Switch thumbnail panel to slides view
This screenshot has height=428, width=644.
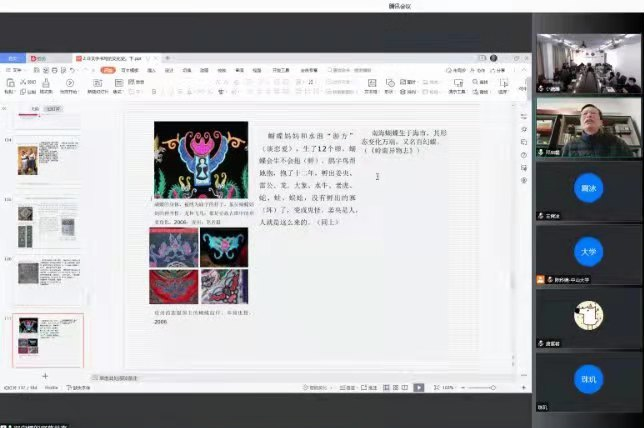pyautogui.click(x=53, y=108)
